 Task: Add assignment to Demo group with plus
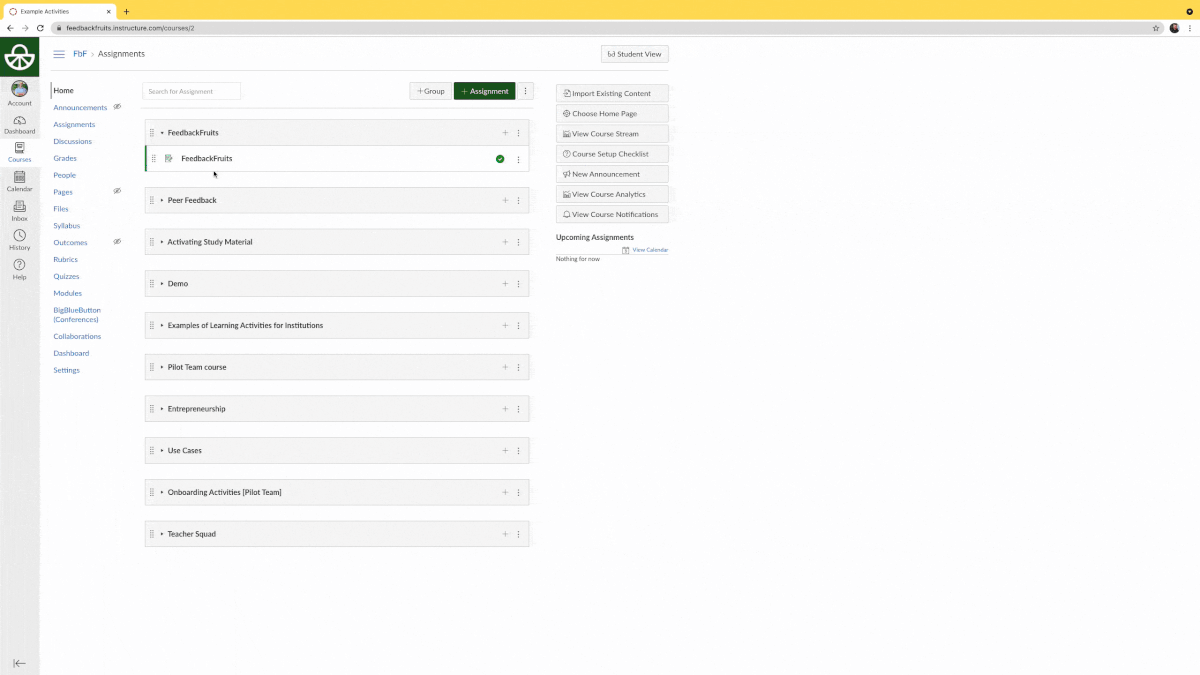pyautogui.click(x=505, y=284)
